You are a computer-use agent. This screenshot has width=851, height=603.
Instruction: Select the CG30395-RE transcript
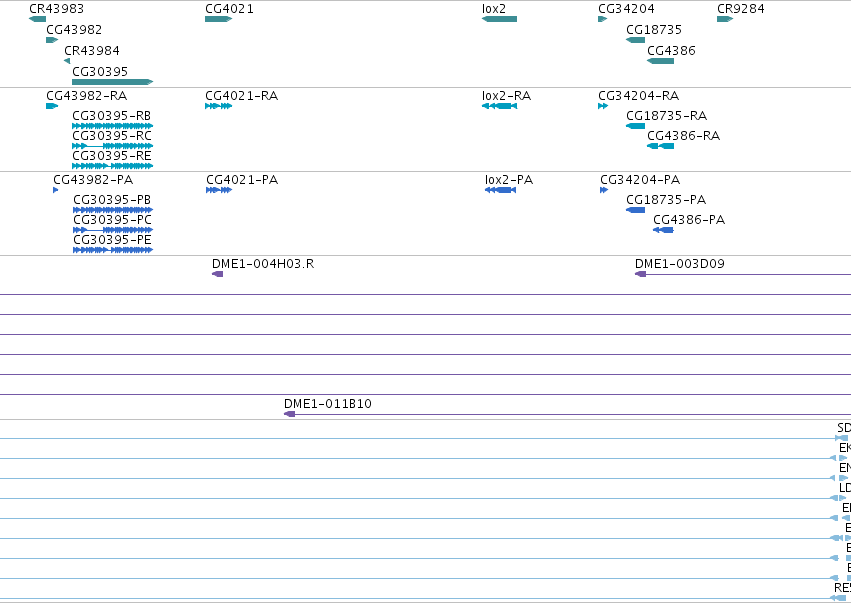113,166
